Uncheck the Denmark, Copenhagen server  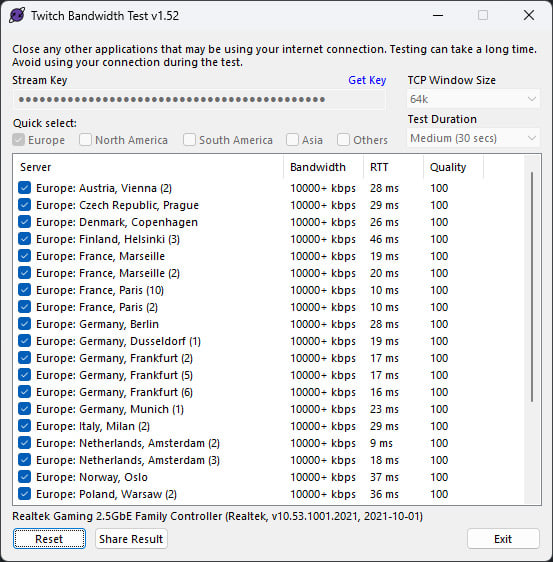pos(24,222)
